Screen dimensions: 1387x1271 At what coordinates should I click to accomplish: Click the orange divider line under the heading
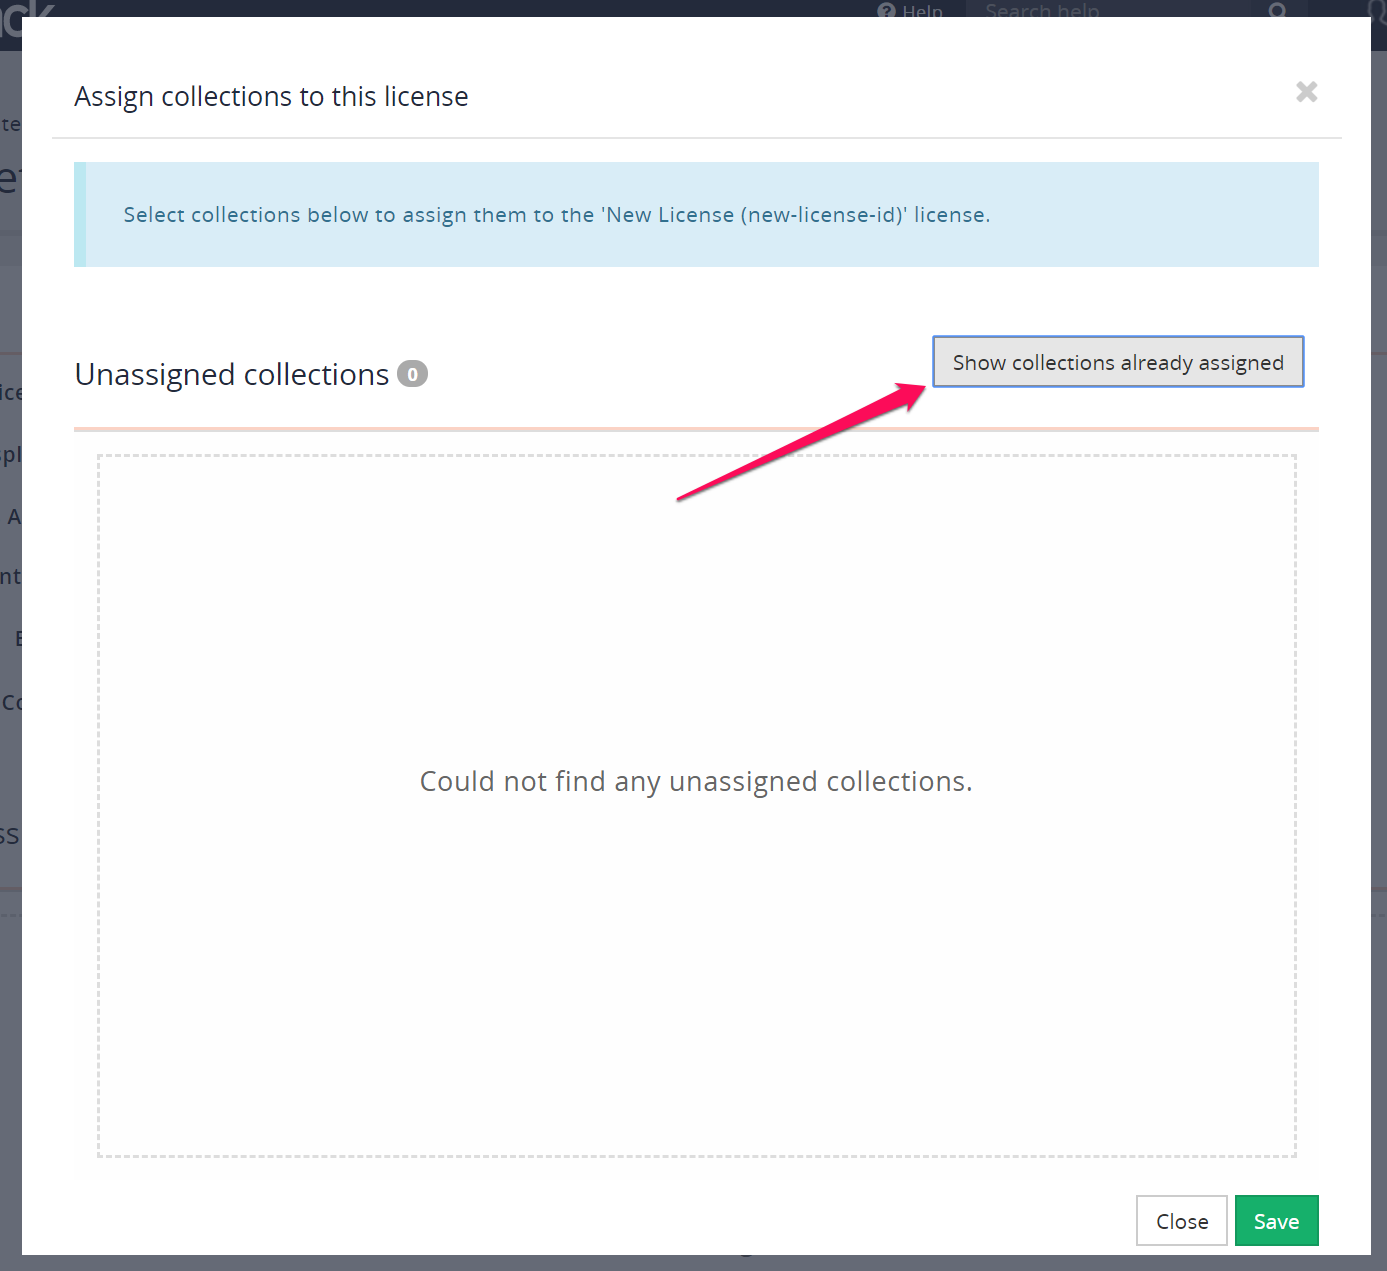pyautogui.click(x=696, y=429)
